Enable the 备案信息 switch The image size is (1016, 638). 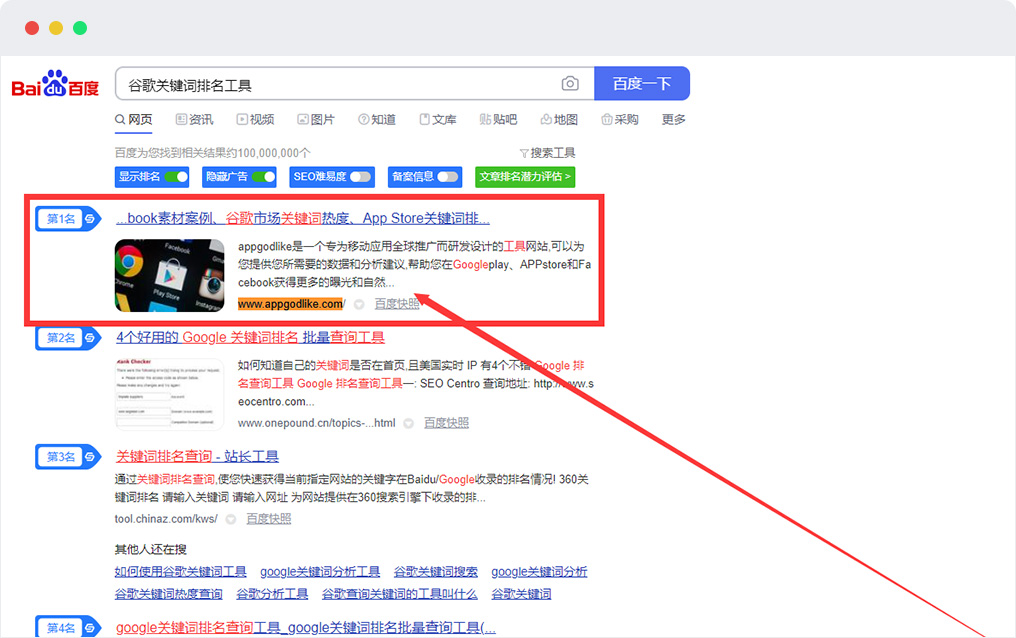(448, 176)
